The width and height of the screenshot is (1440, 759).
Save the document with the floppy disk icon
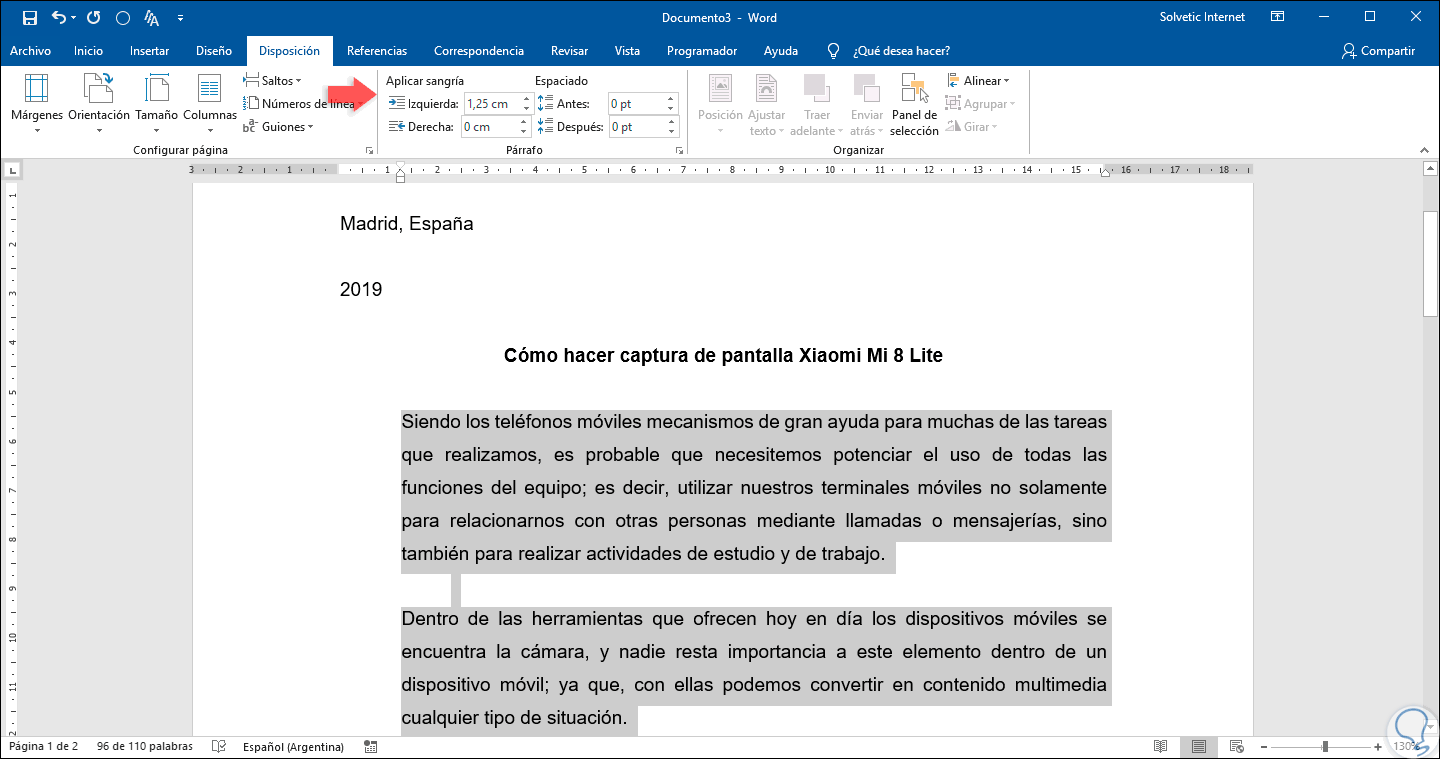click(x=29, y=18)
